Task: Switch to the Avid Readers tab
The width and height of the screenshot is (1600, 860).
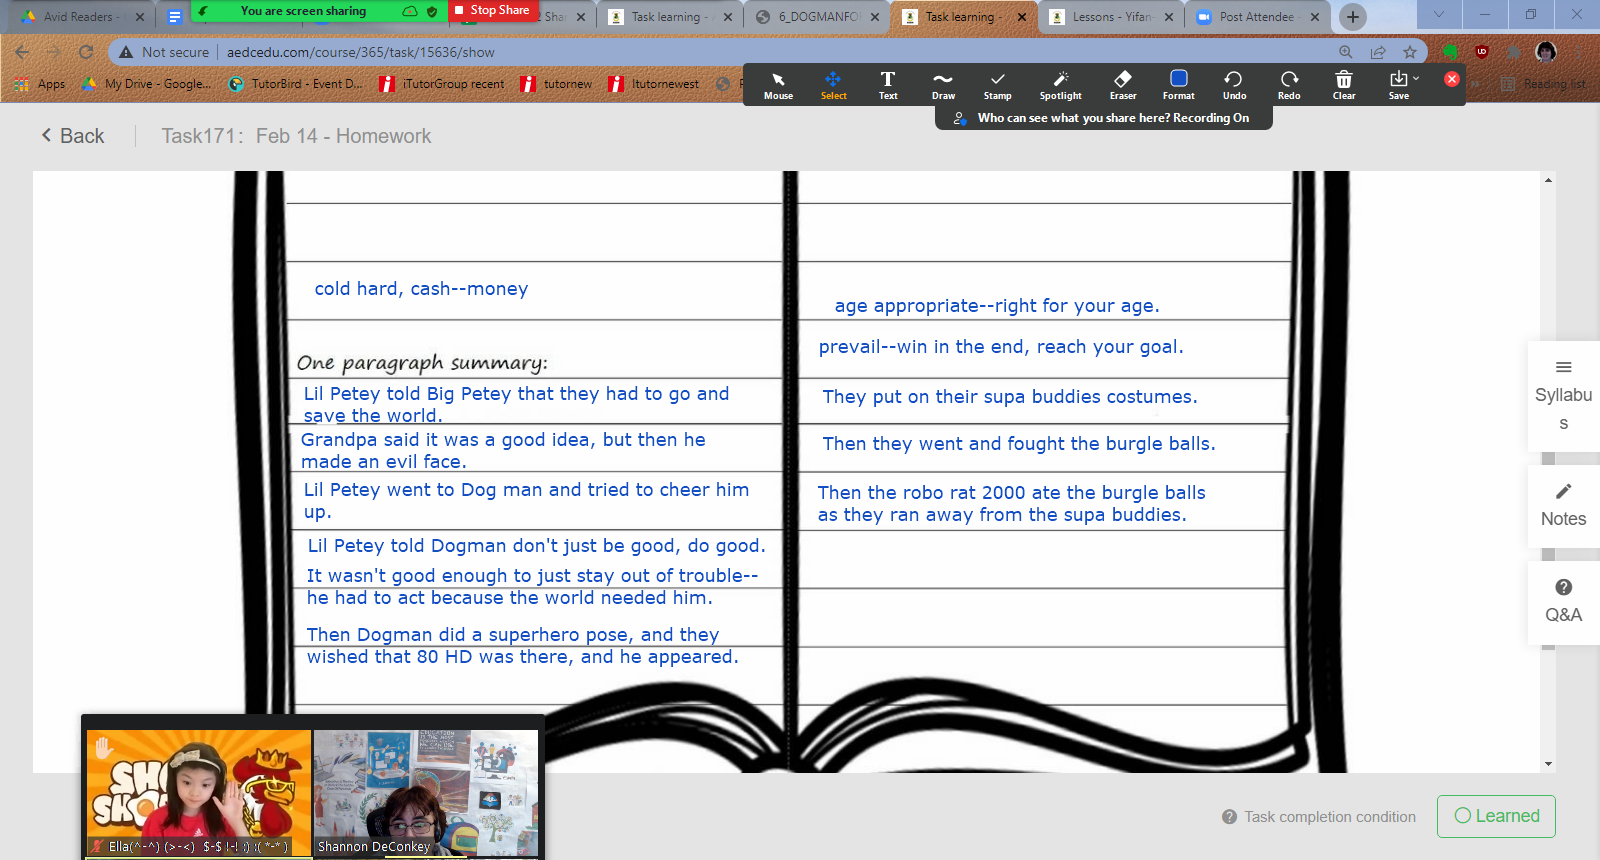Action: click(80, 17)
